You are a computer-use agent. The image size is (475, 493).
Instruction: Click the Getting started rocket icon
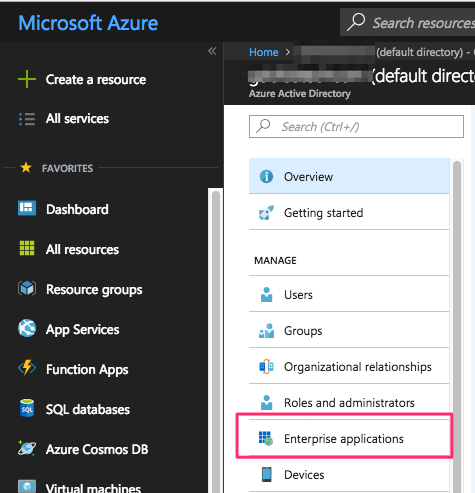click(x=266, y=213)
